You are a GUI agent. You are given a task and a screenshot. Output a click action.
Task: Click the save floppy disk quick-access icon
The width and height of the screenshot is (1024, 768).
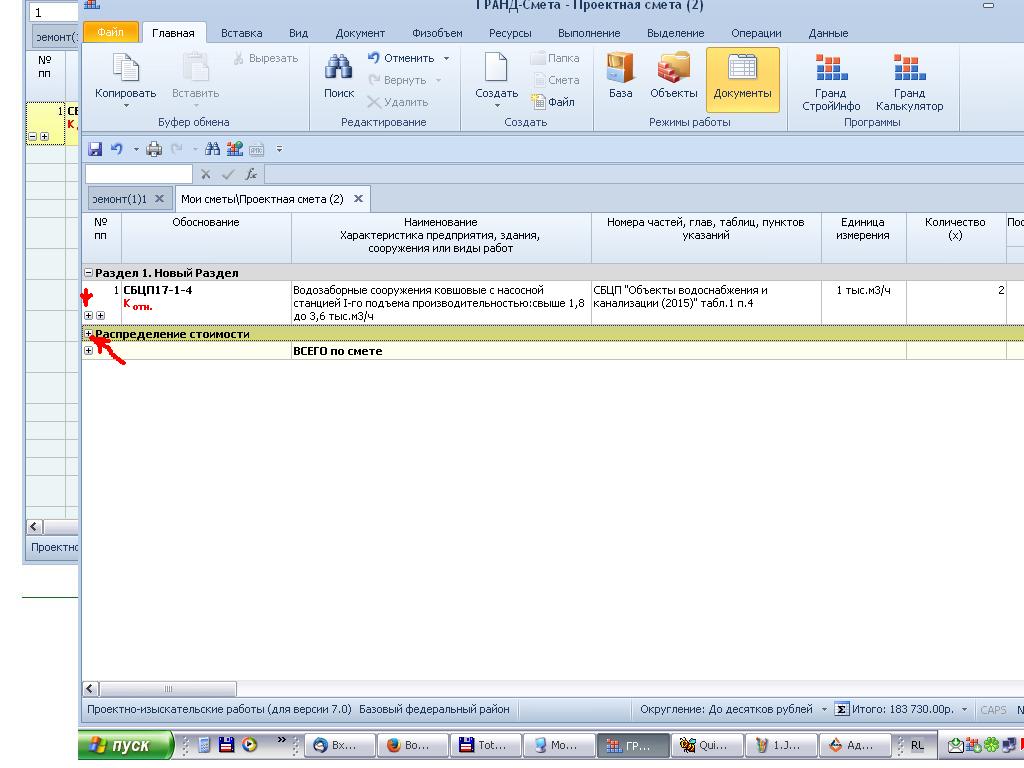pos(95,149)
